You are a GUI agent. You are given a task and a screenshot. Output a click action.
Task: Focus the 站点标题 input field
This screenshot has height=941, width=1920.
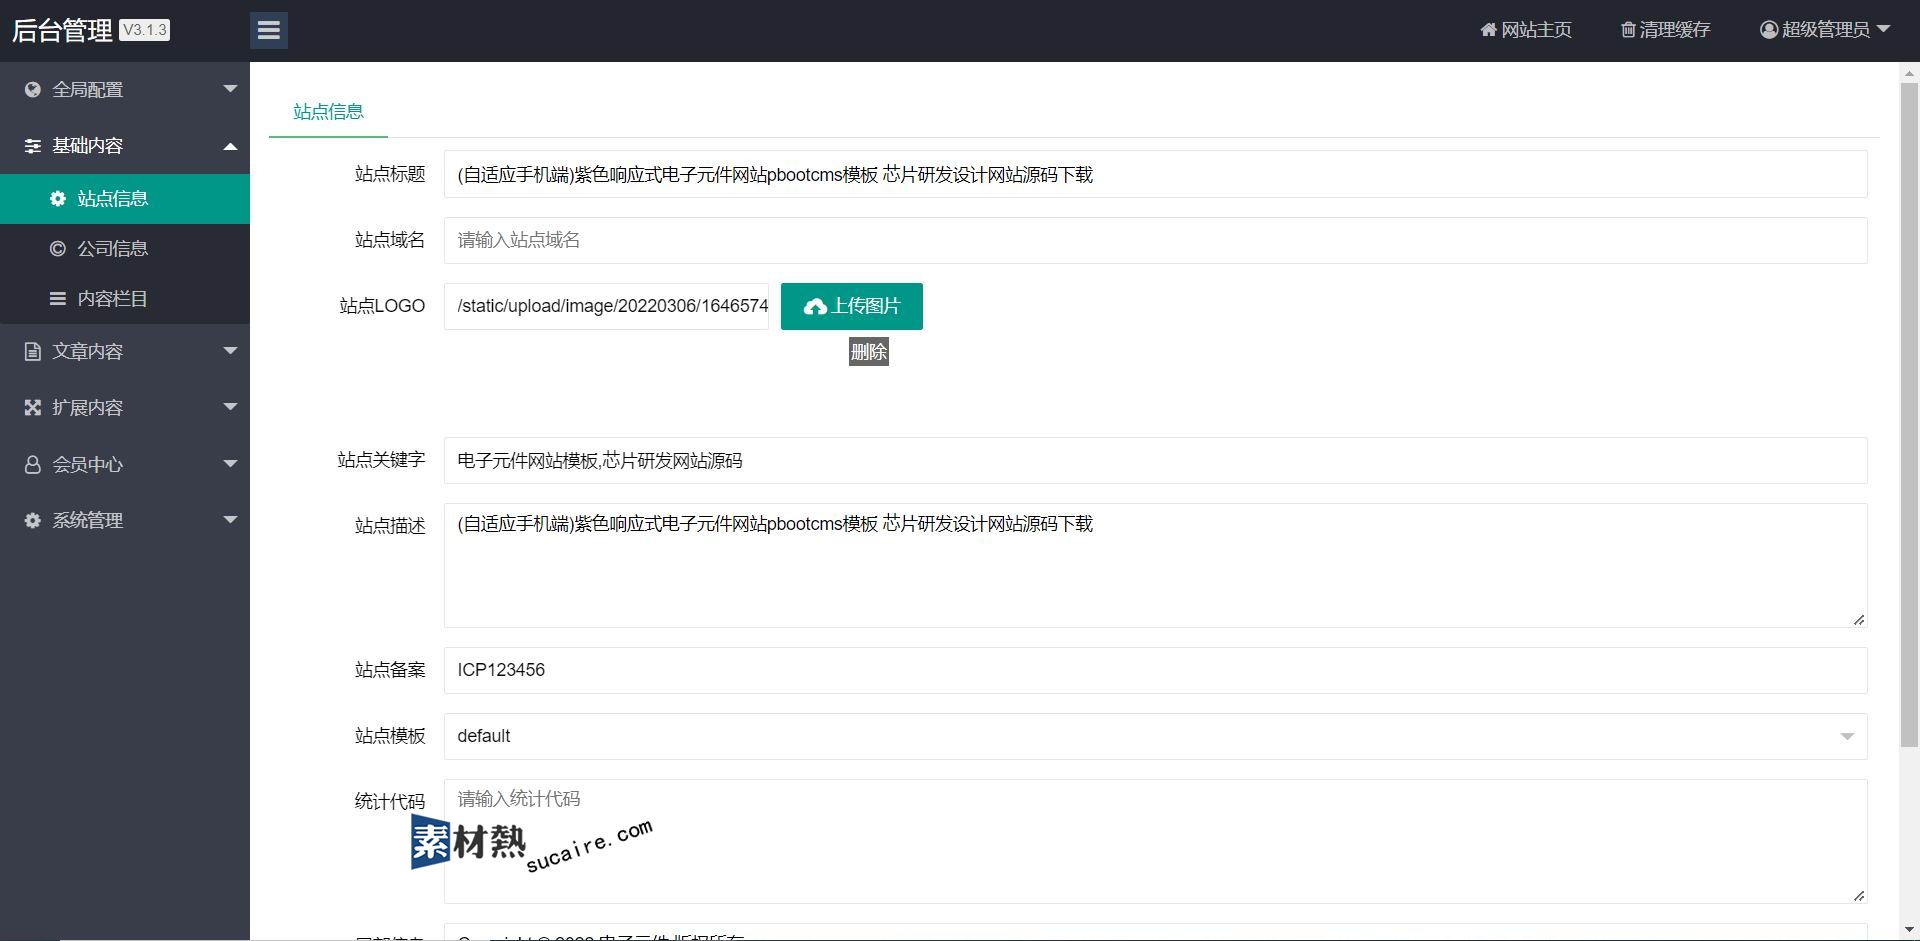pos(1155,175)
